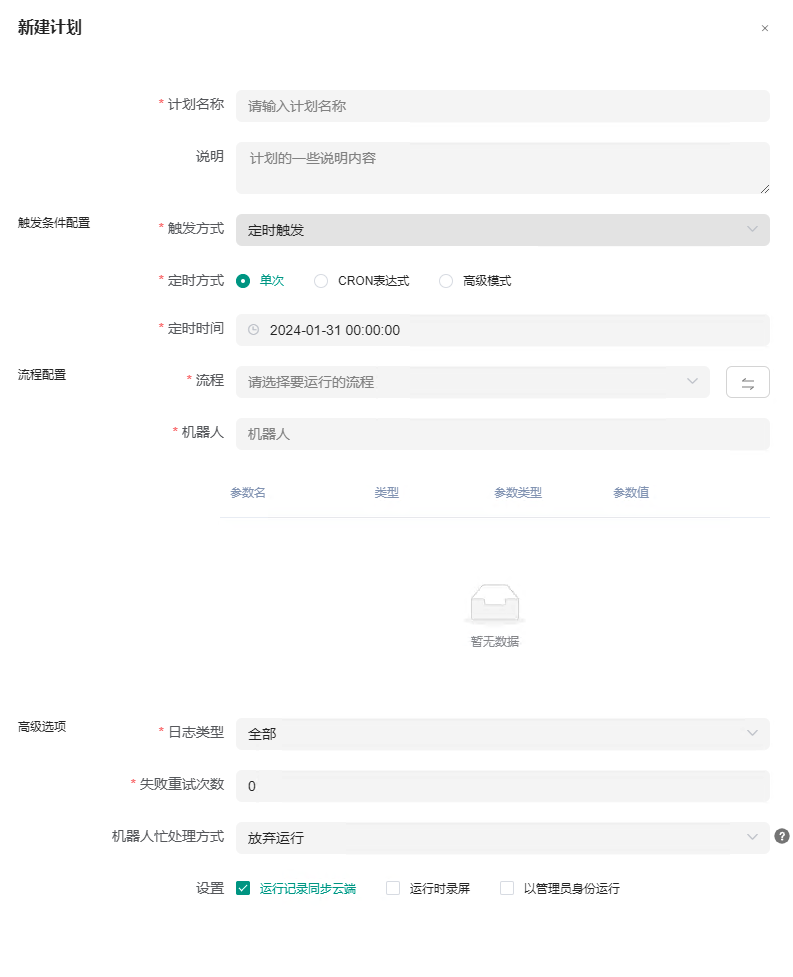Close the 新建计划 dialog
This screenshot has height=977, width=793.
pyautogui.click(x=764, y=28)
